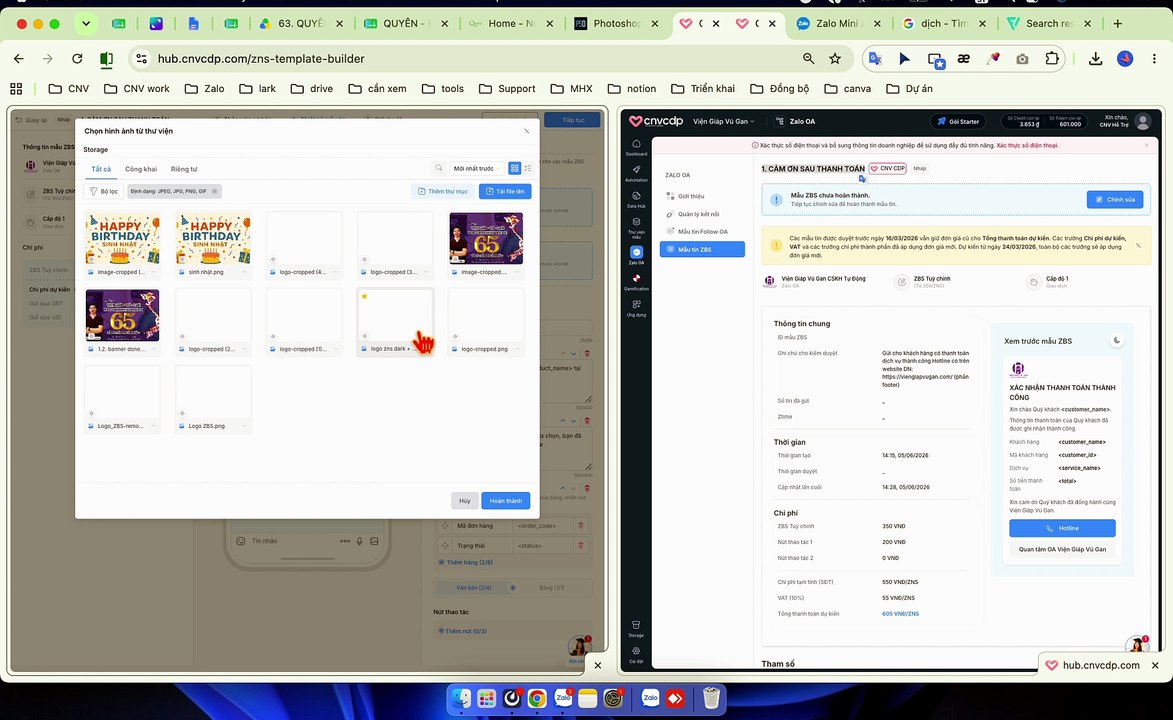
Task: Open Gamification in cnvcdp sidebar
Action: [x=636, y=281]
